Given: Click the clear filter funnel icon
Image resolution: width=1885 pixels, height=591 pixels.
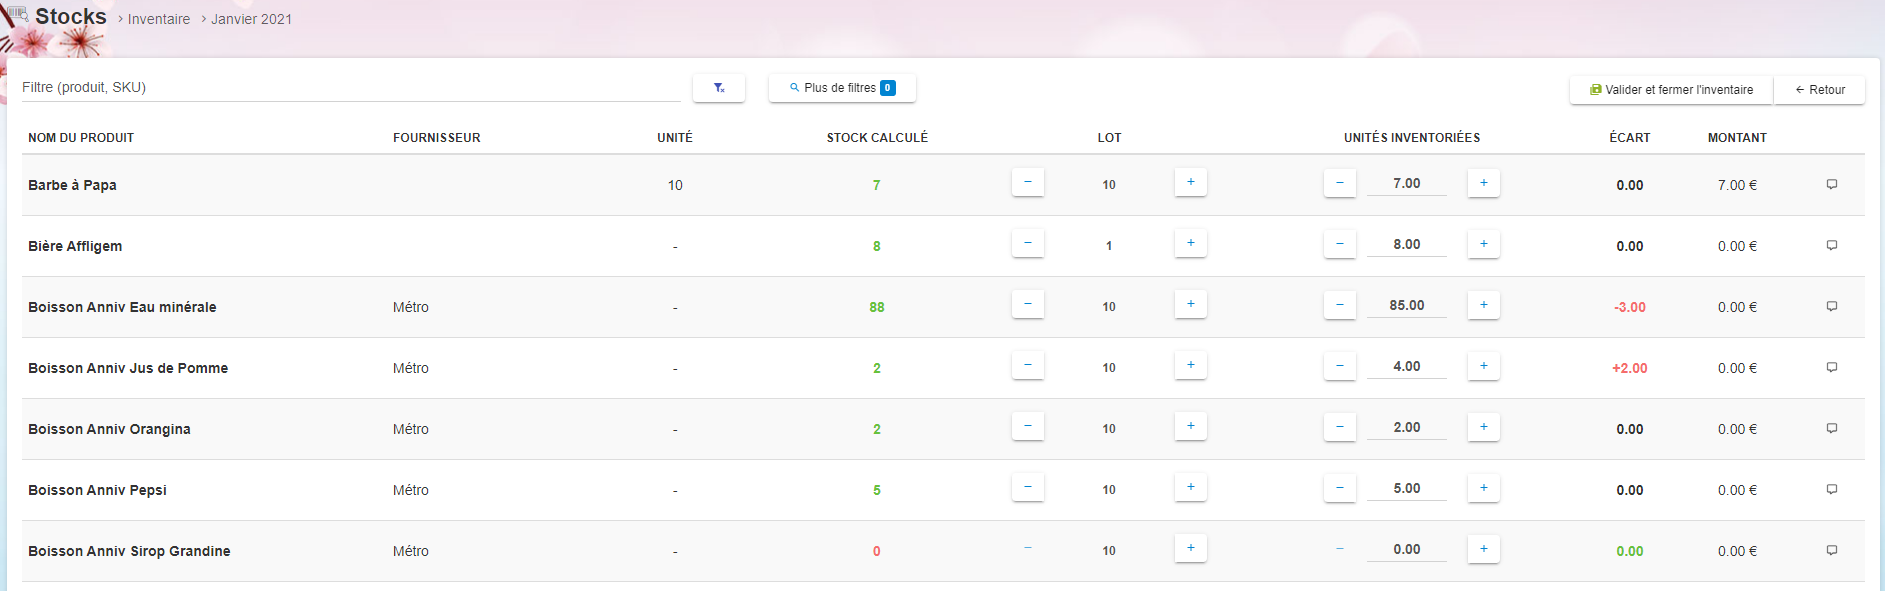Looking at the screenshot, I should [x=718, y=88].
